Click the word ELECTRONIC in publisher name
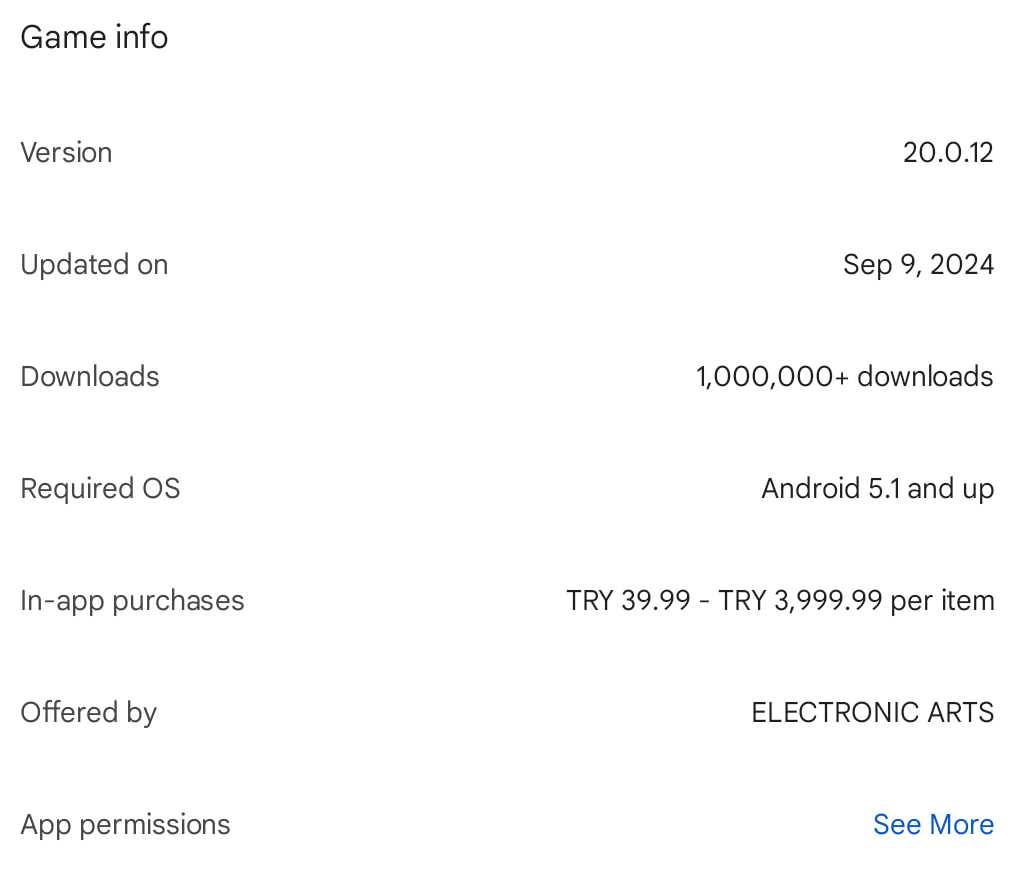 point(826,712)
